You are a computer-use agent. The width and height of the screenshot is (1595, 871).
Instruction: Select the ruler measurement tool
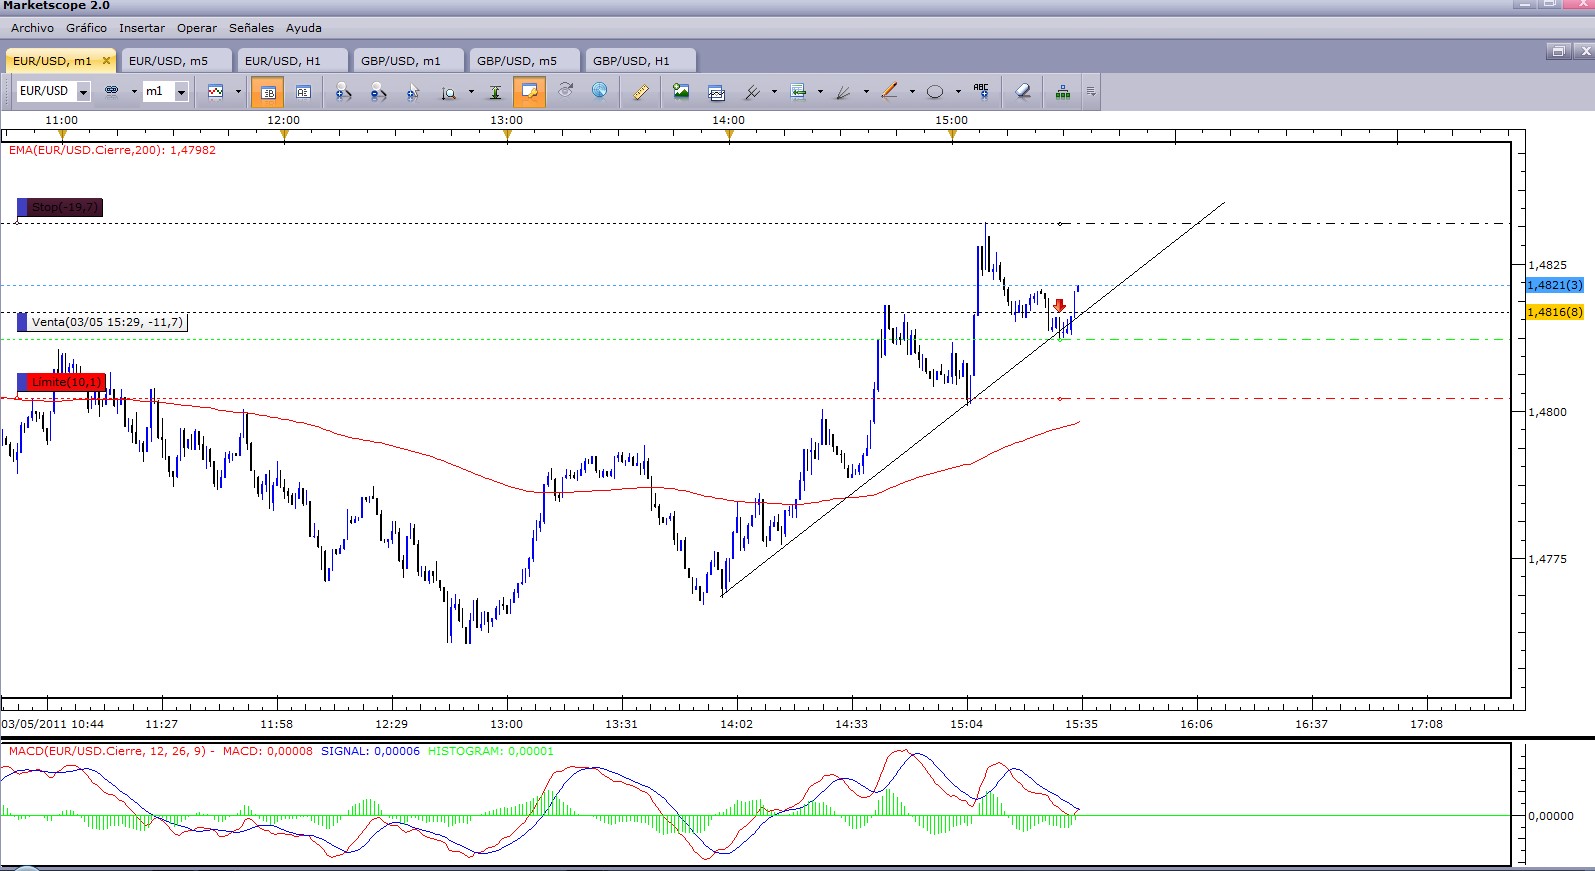click(640, 92)
